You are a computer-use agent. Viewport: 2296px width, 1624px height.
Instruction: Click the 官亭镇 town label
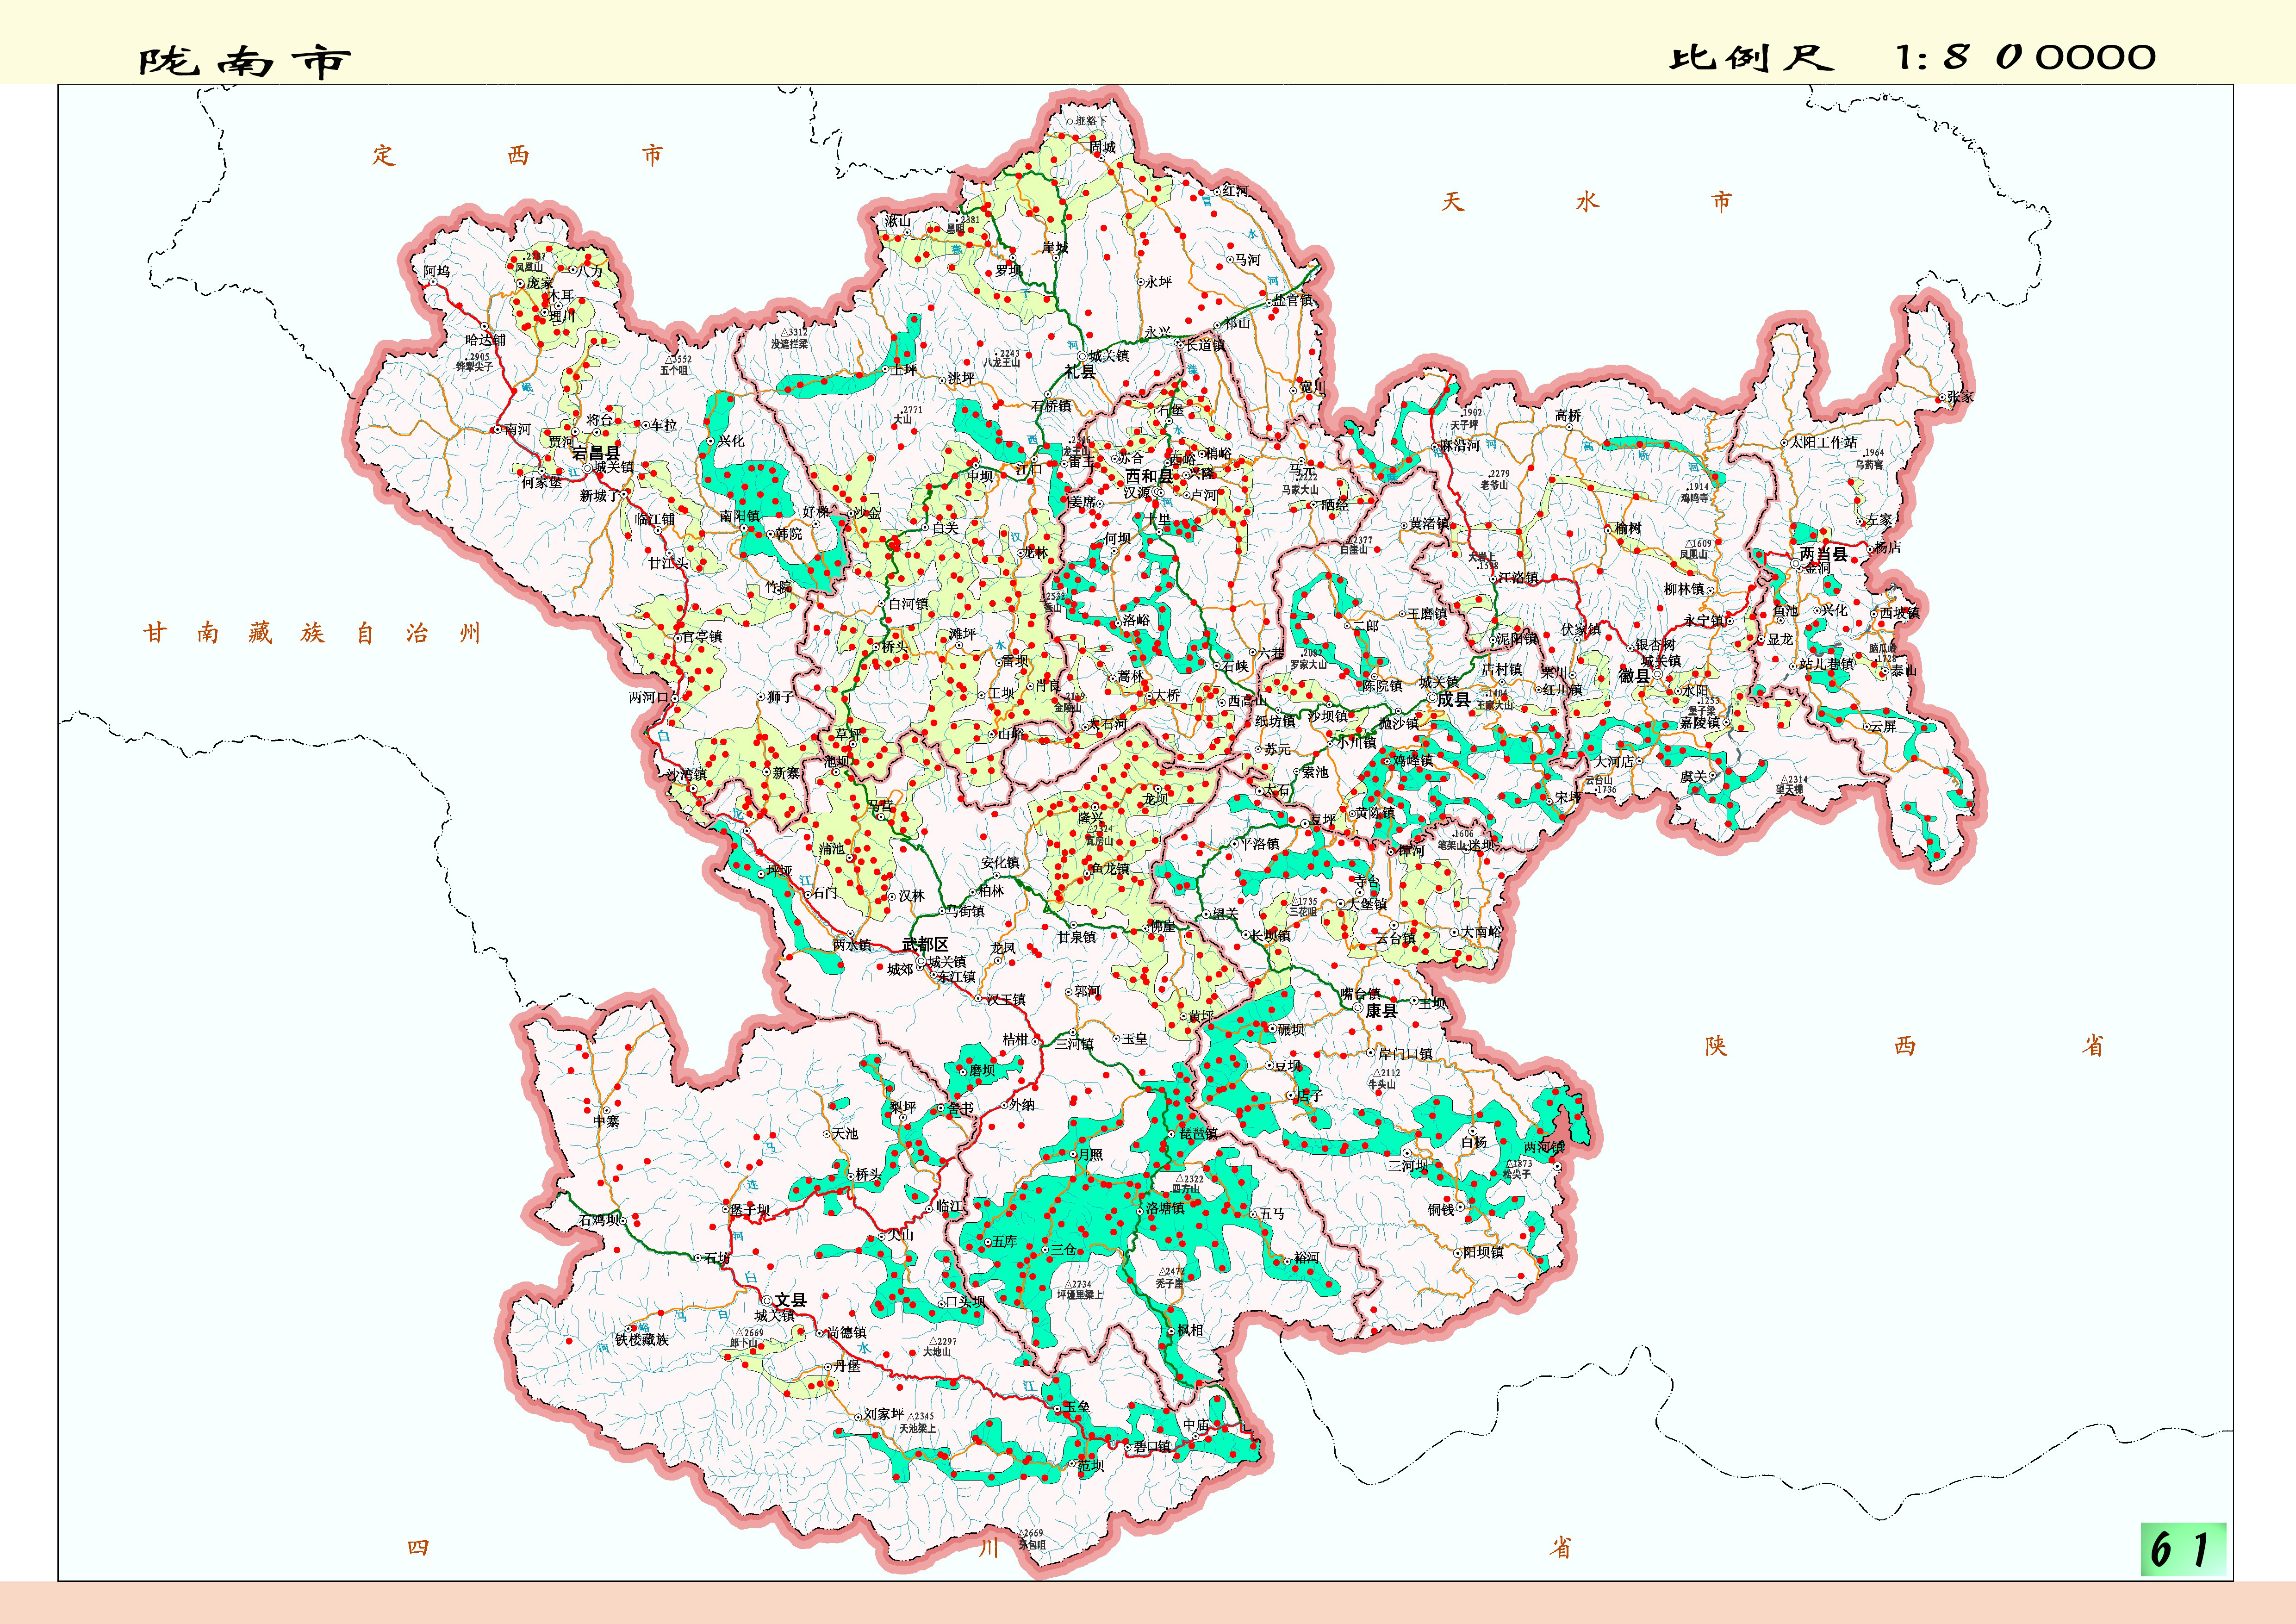(x=702, y=637)
